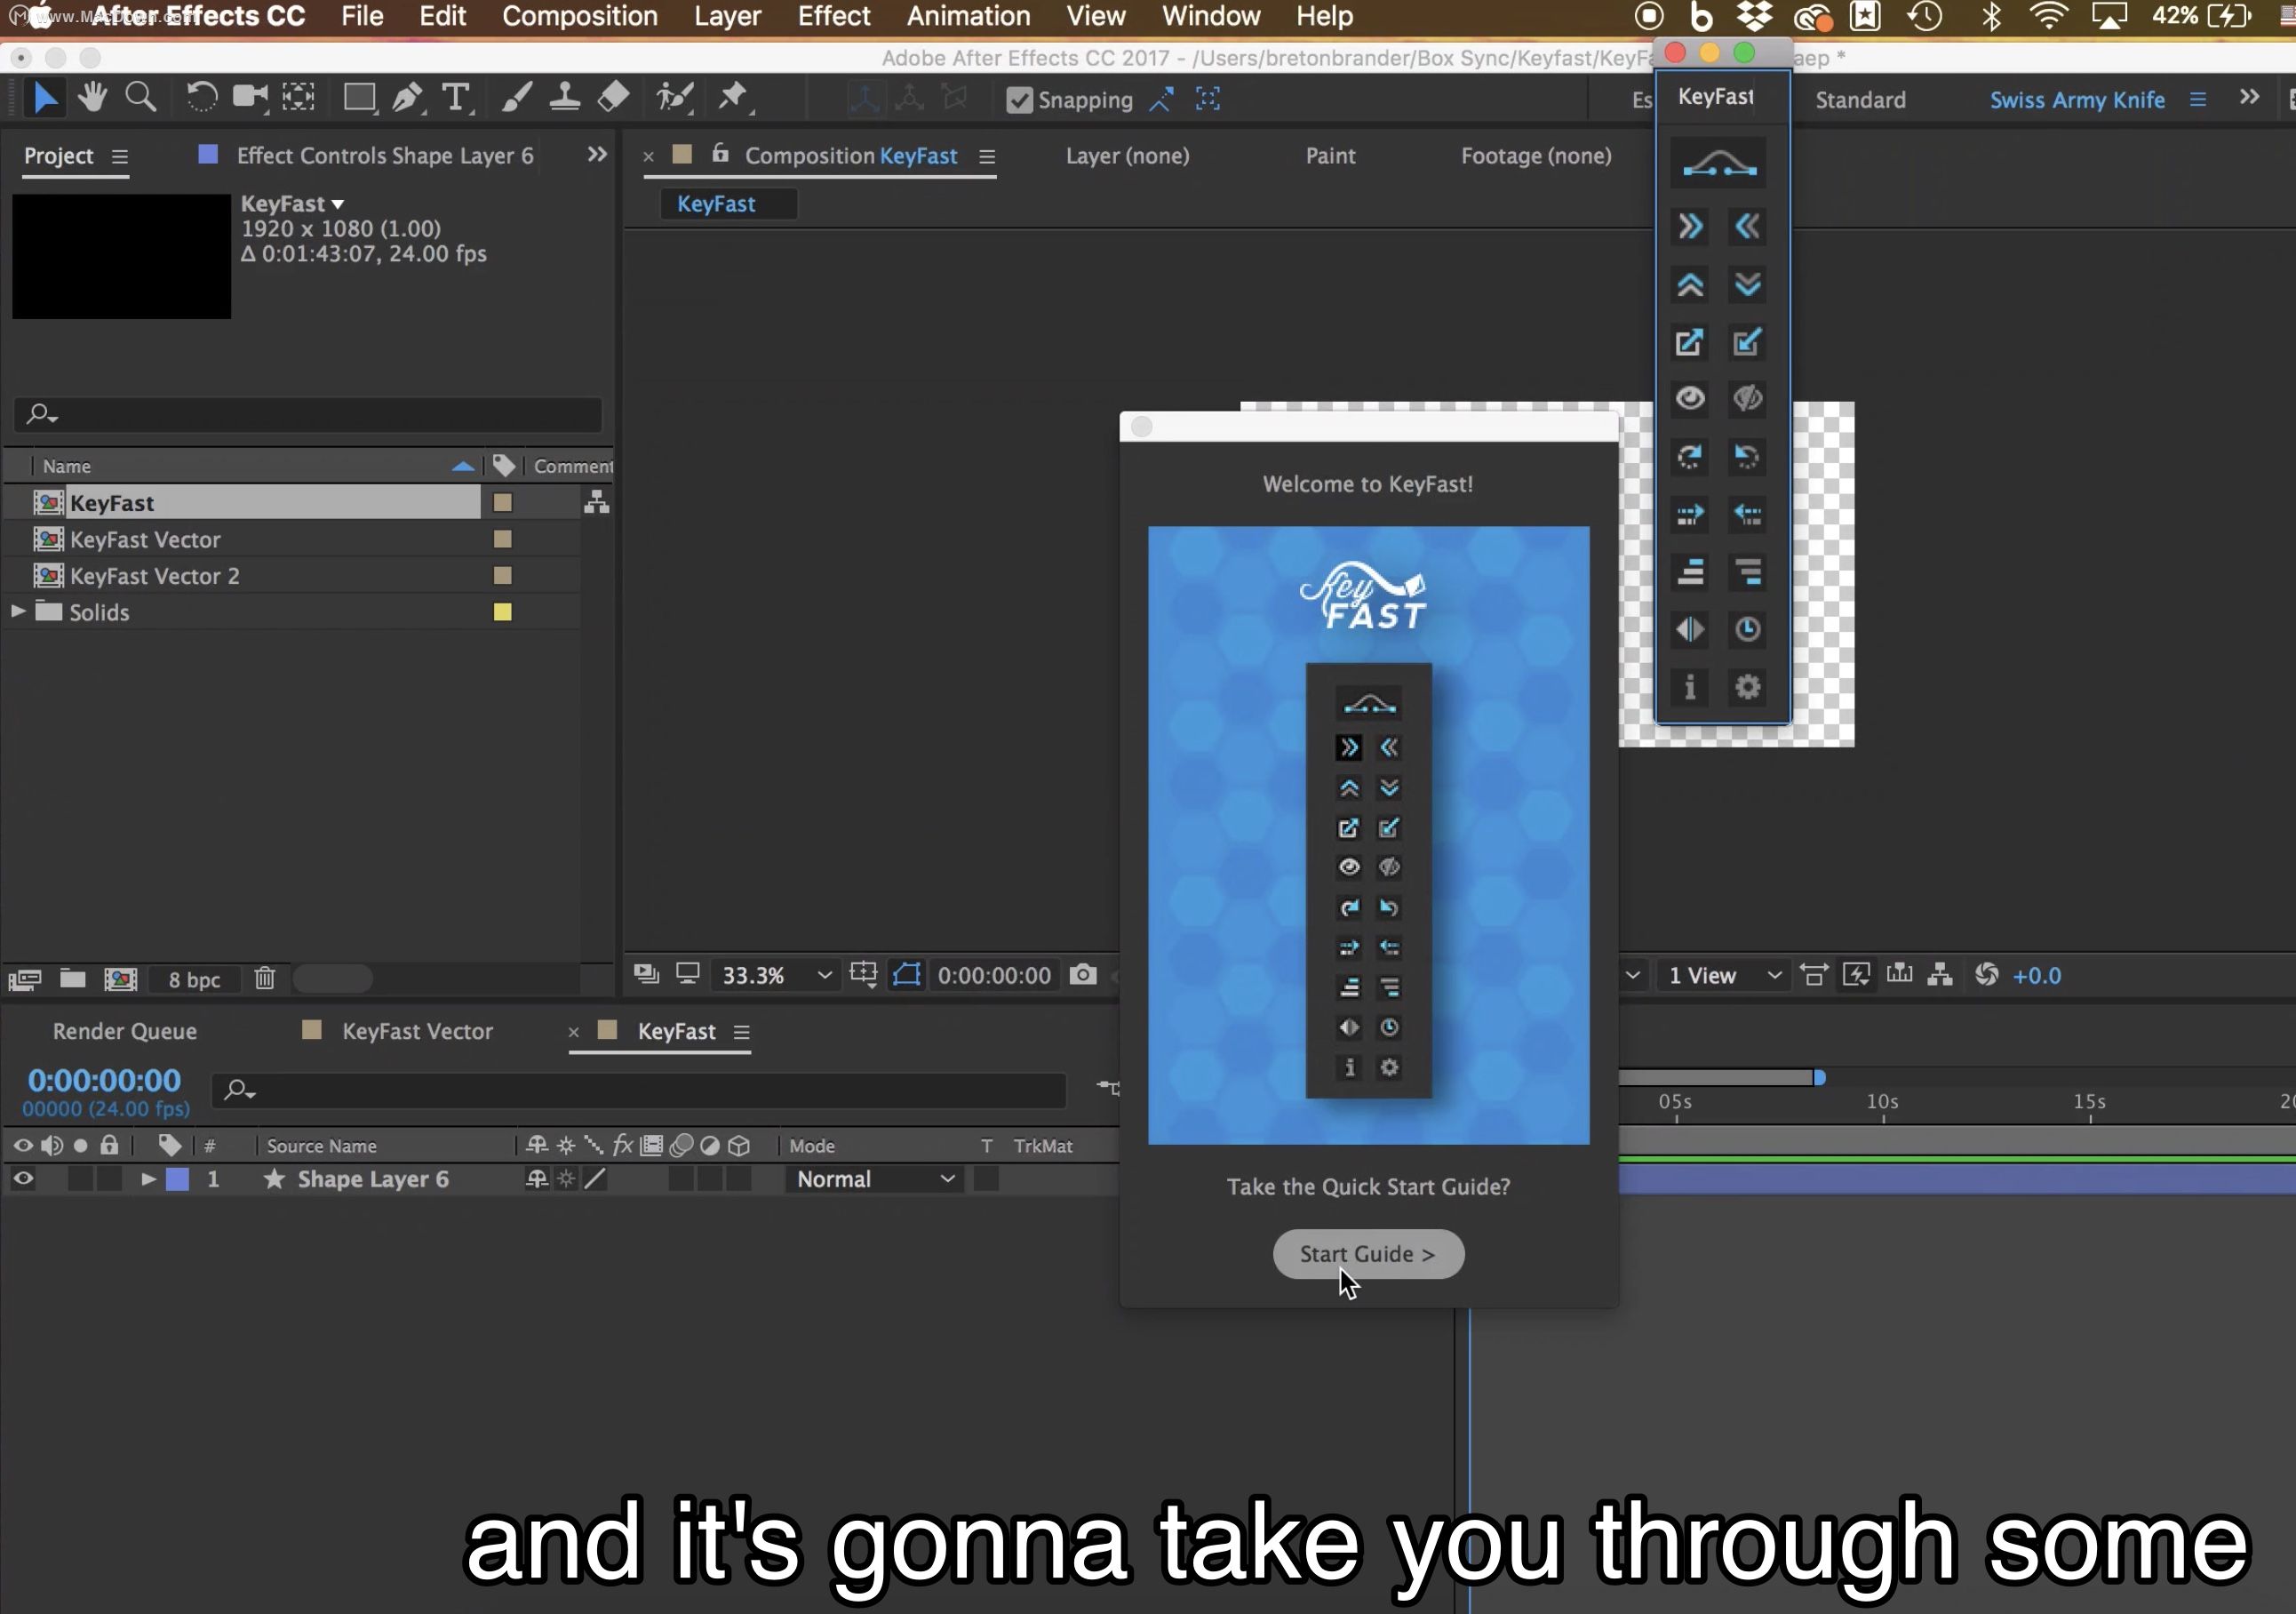The width and height of the screenshot is (2296, 1614).
Task: Click KeyFast info icon in panel
Action: coord(1689,688)
